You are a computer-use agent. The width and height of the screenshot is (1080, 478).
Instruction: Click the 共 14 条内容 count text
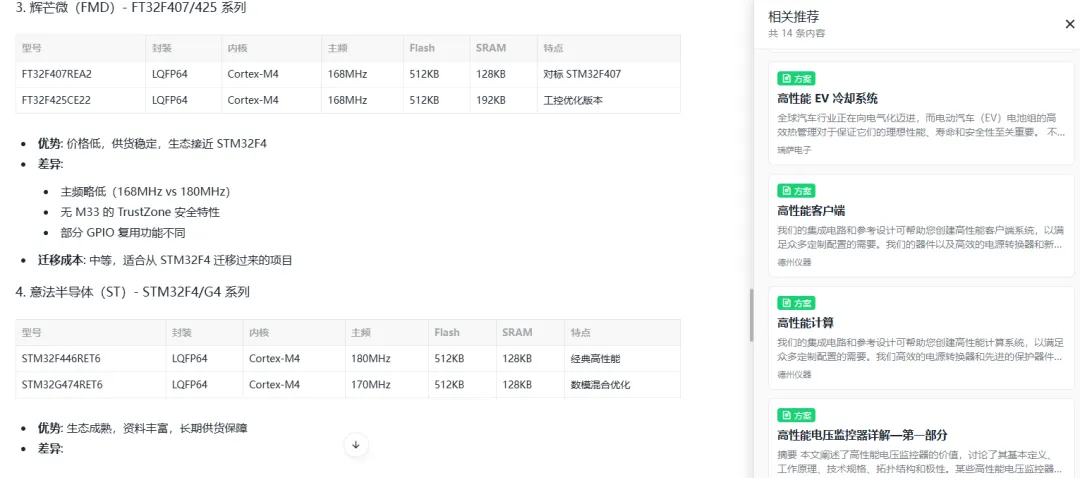tap(796, 33)
